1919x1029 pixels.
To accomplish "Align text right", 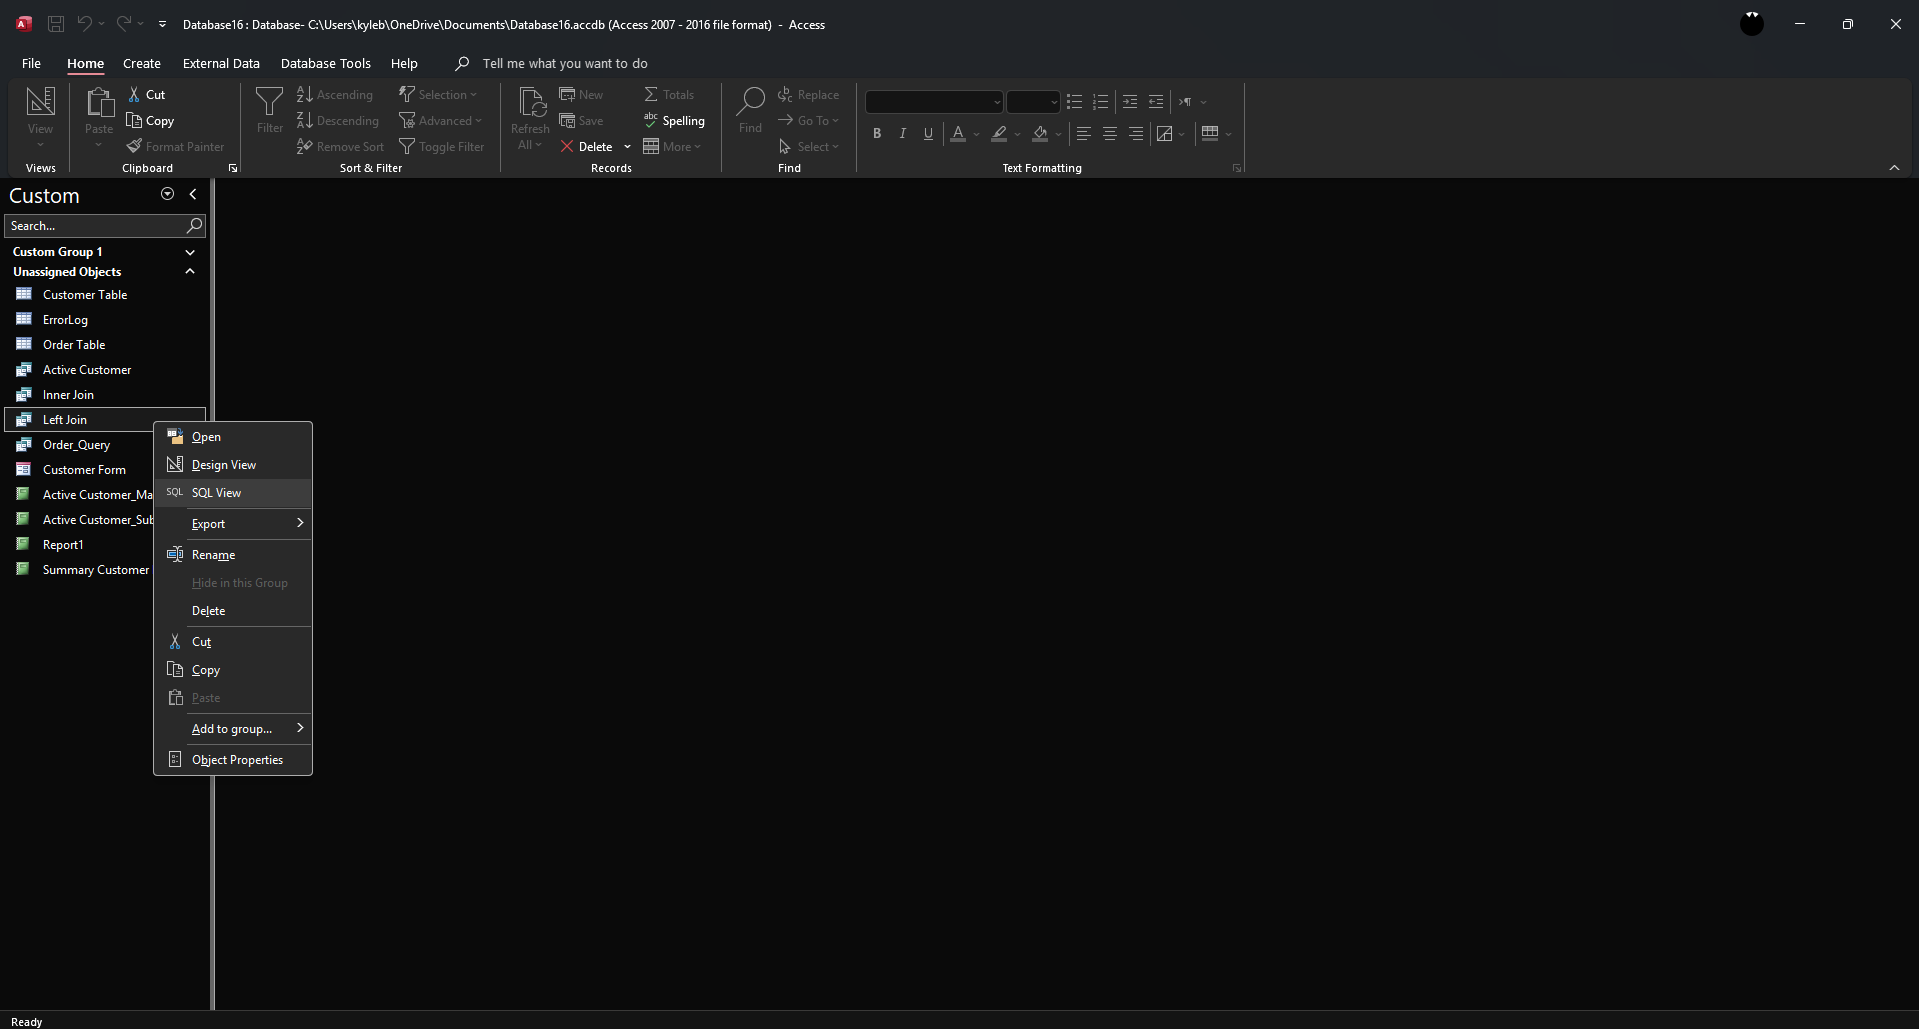I will click(1136, 133).
